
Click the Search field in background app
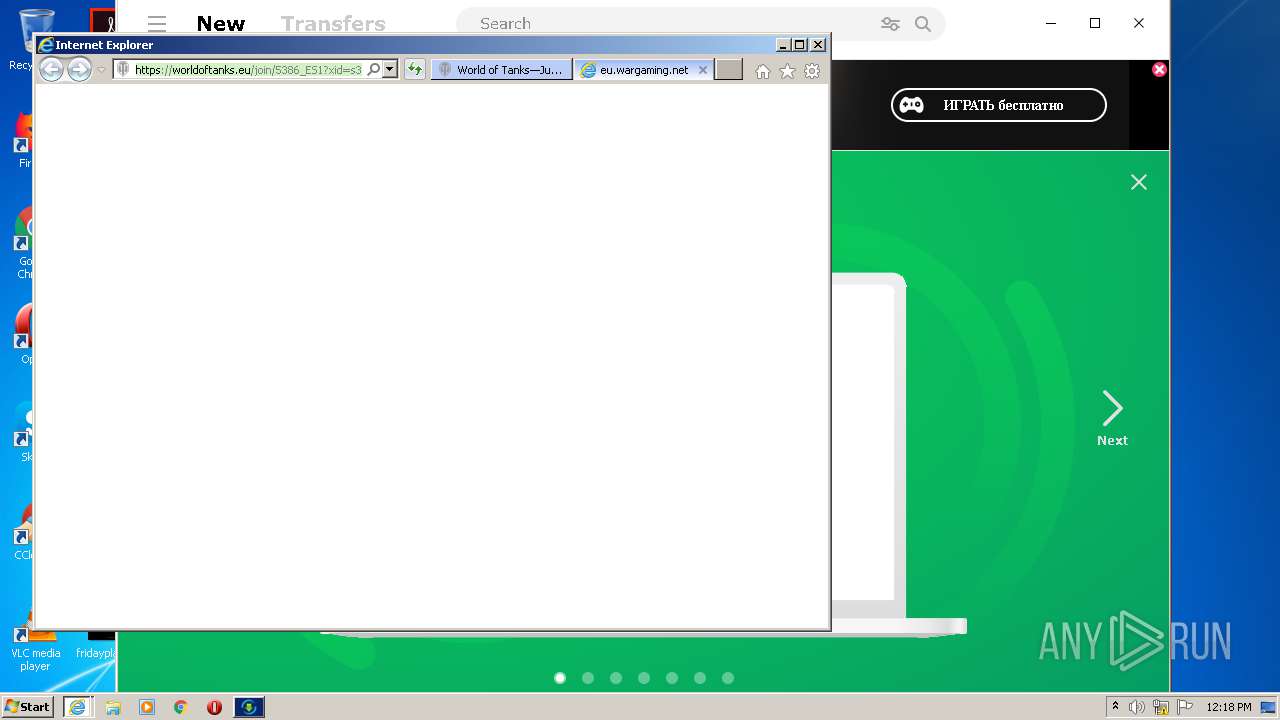(x=670, y=24)
